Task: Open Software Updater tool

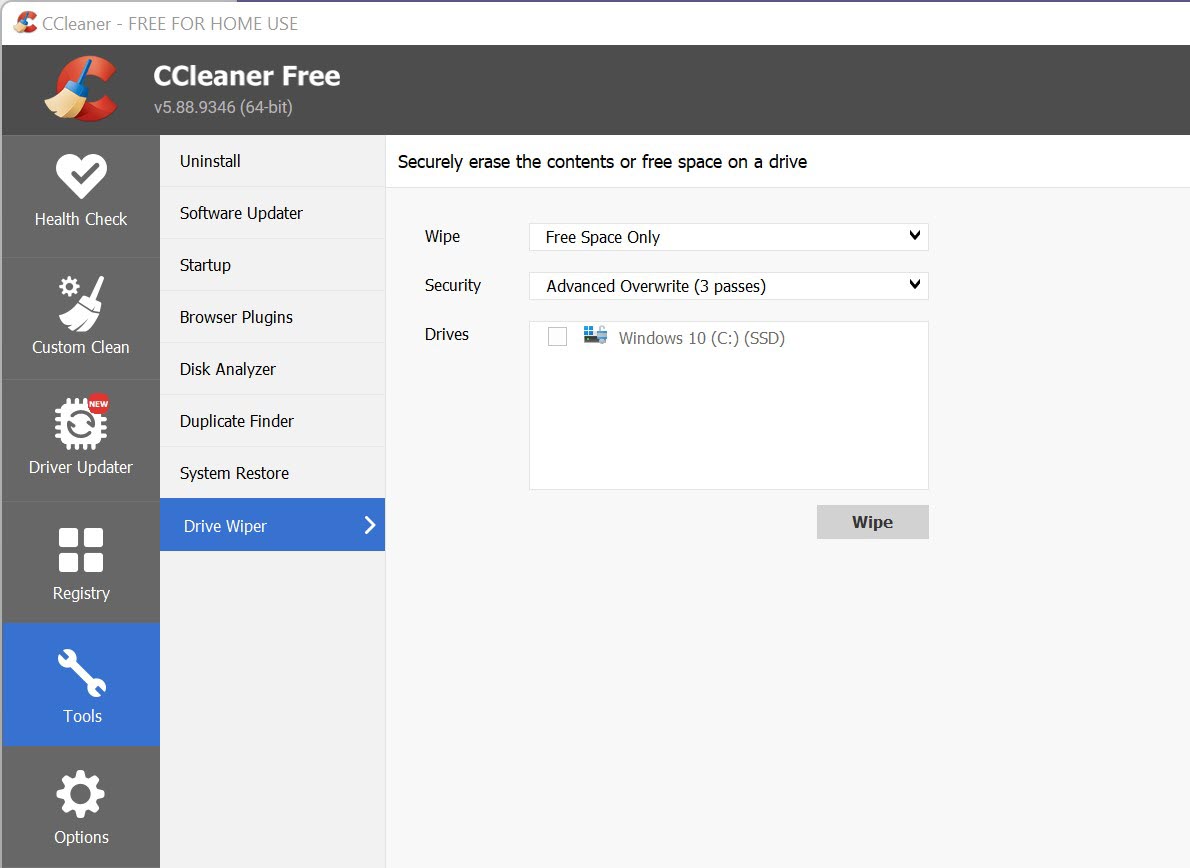Action: coord(272,213)
